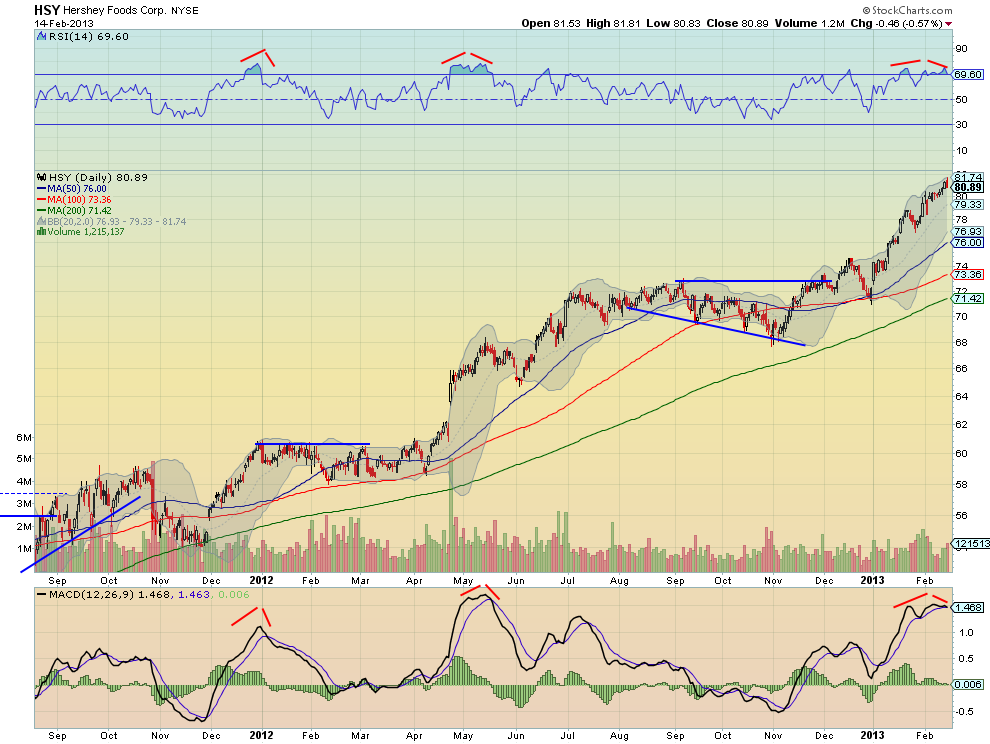Screen dimensions: 990x744
Task: Click the 1M volume axis label
Action: coord(24,548)
